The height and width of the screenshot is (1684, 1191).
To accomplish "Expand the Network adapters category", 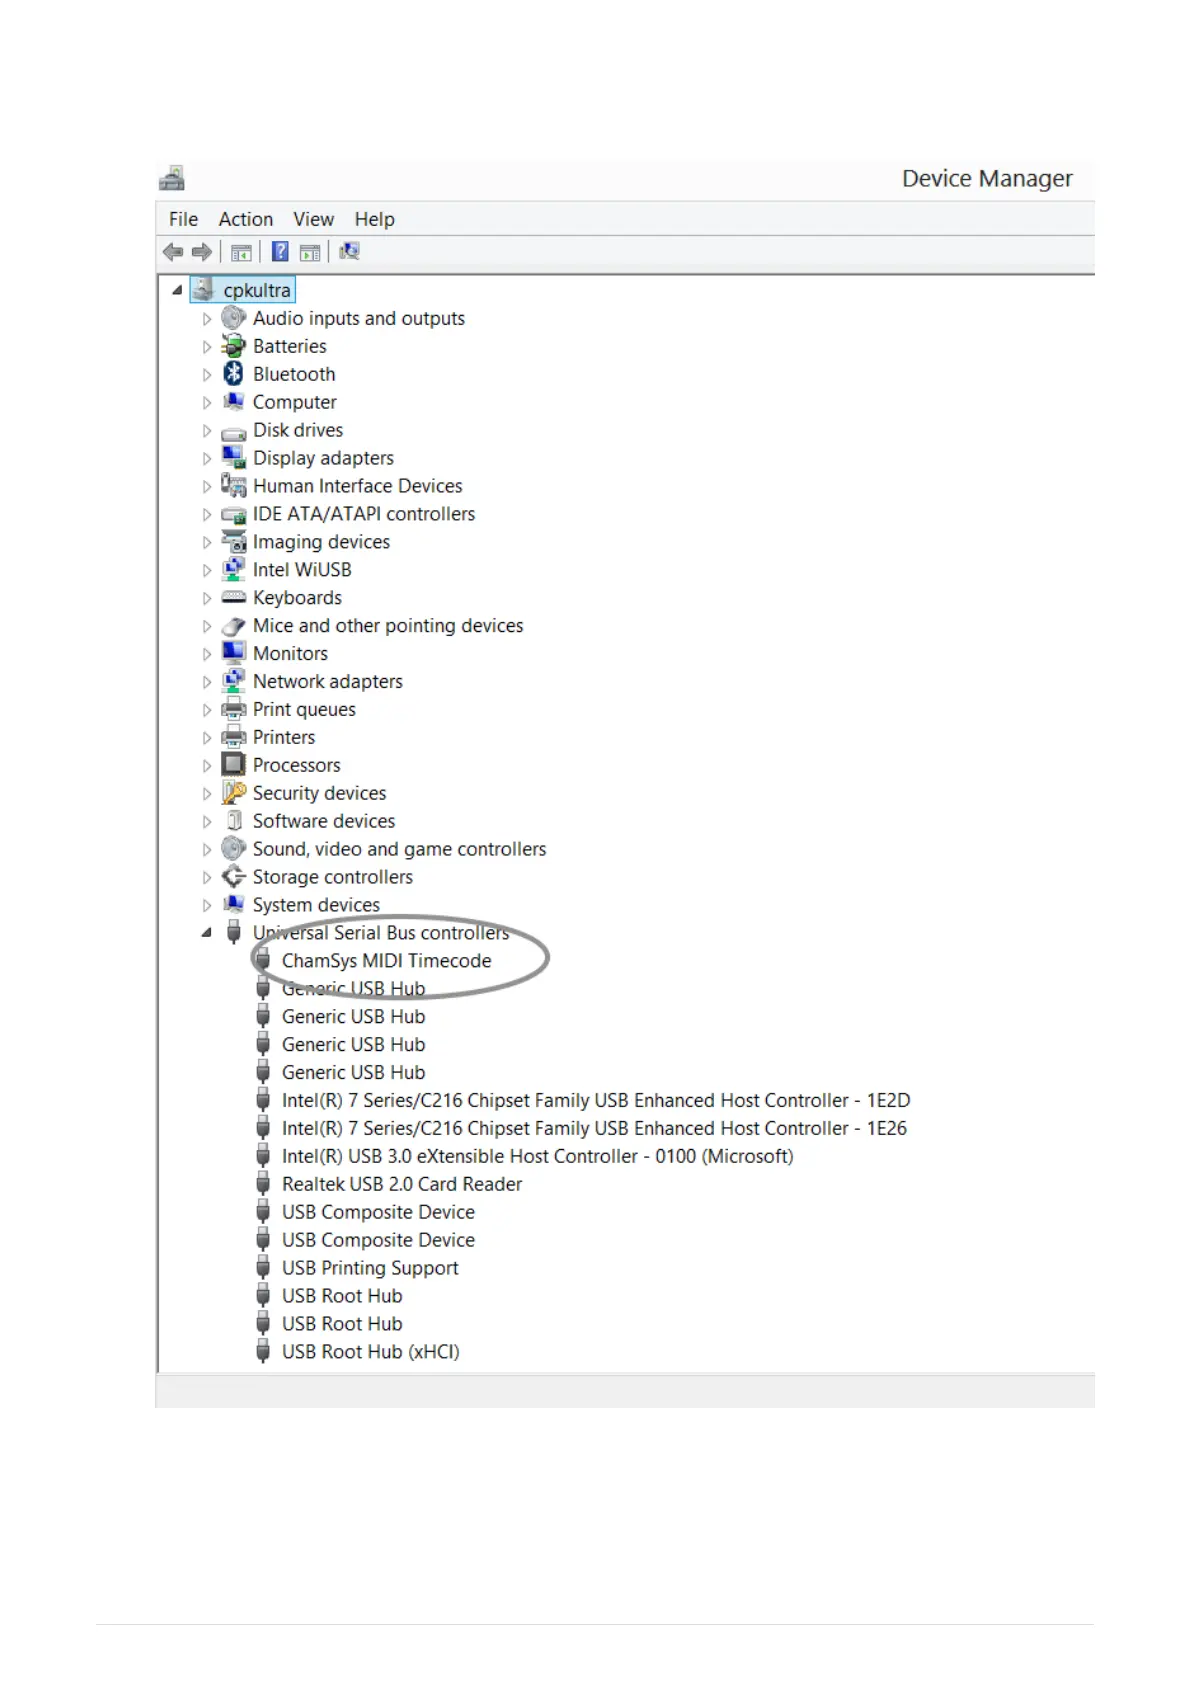I will tap(207, 682).
